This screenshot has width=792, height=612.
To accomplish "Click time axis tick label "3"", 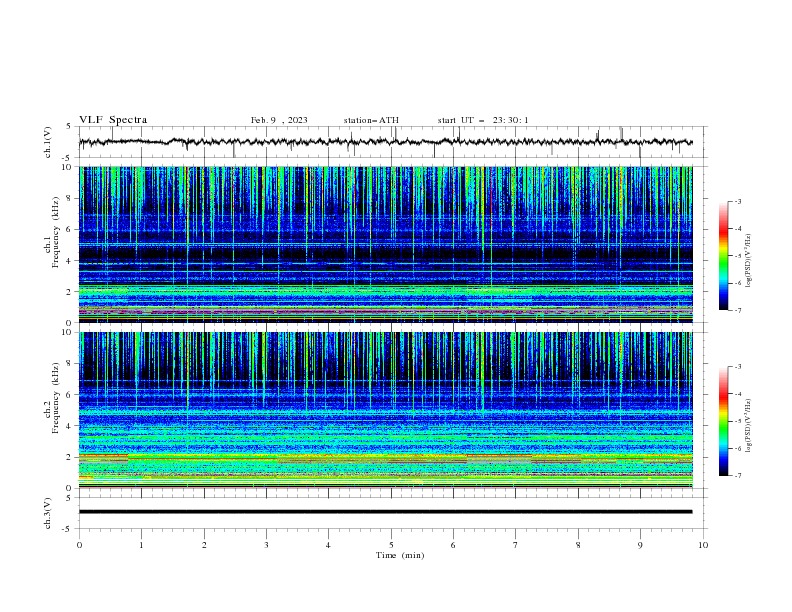I will pos(266,545).
